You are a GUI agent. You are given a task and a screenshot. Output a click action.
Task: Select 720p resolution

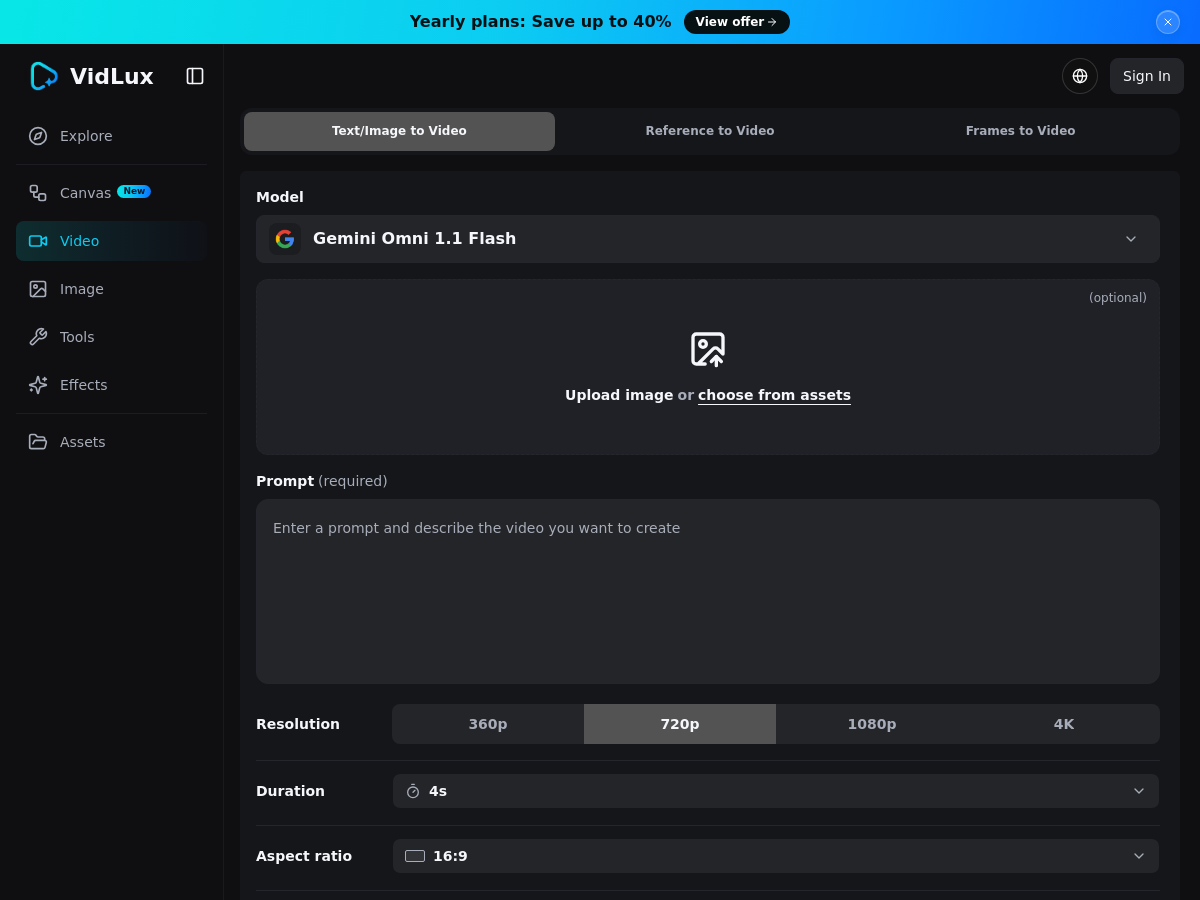pos(680,724)
